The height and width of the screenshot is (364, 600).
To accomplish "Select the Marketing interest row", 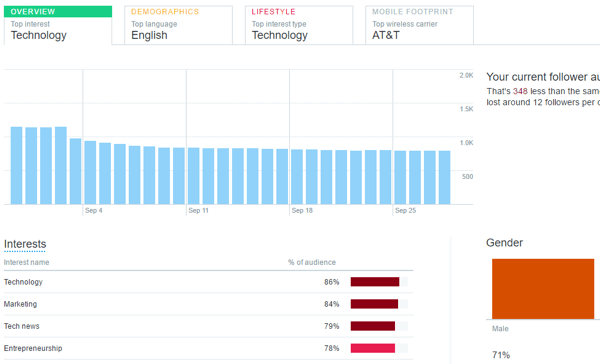I will click(x=209, y=304).
